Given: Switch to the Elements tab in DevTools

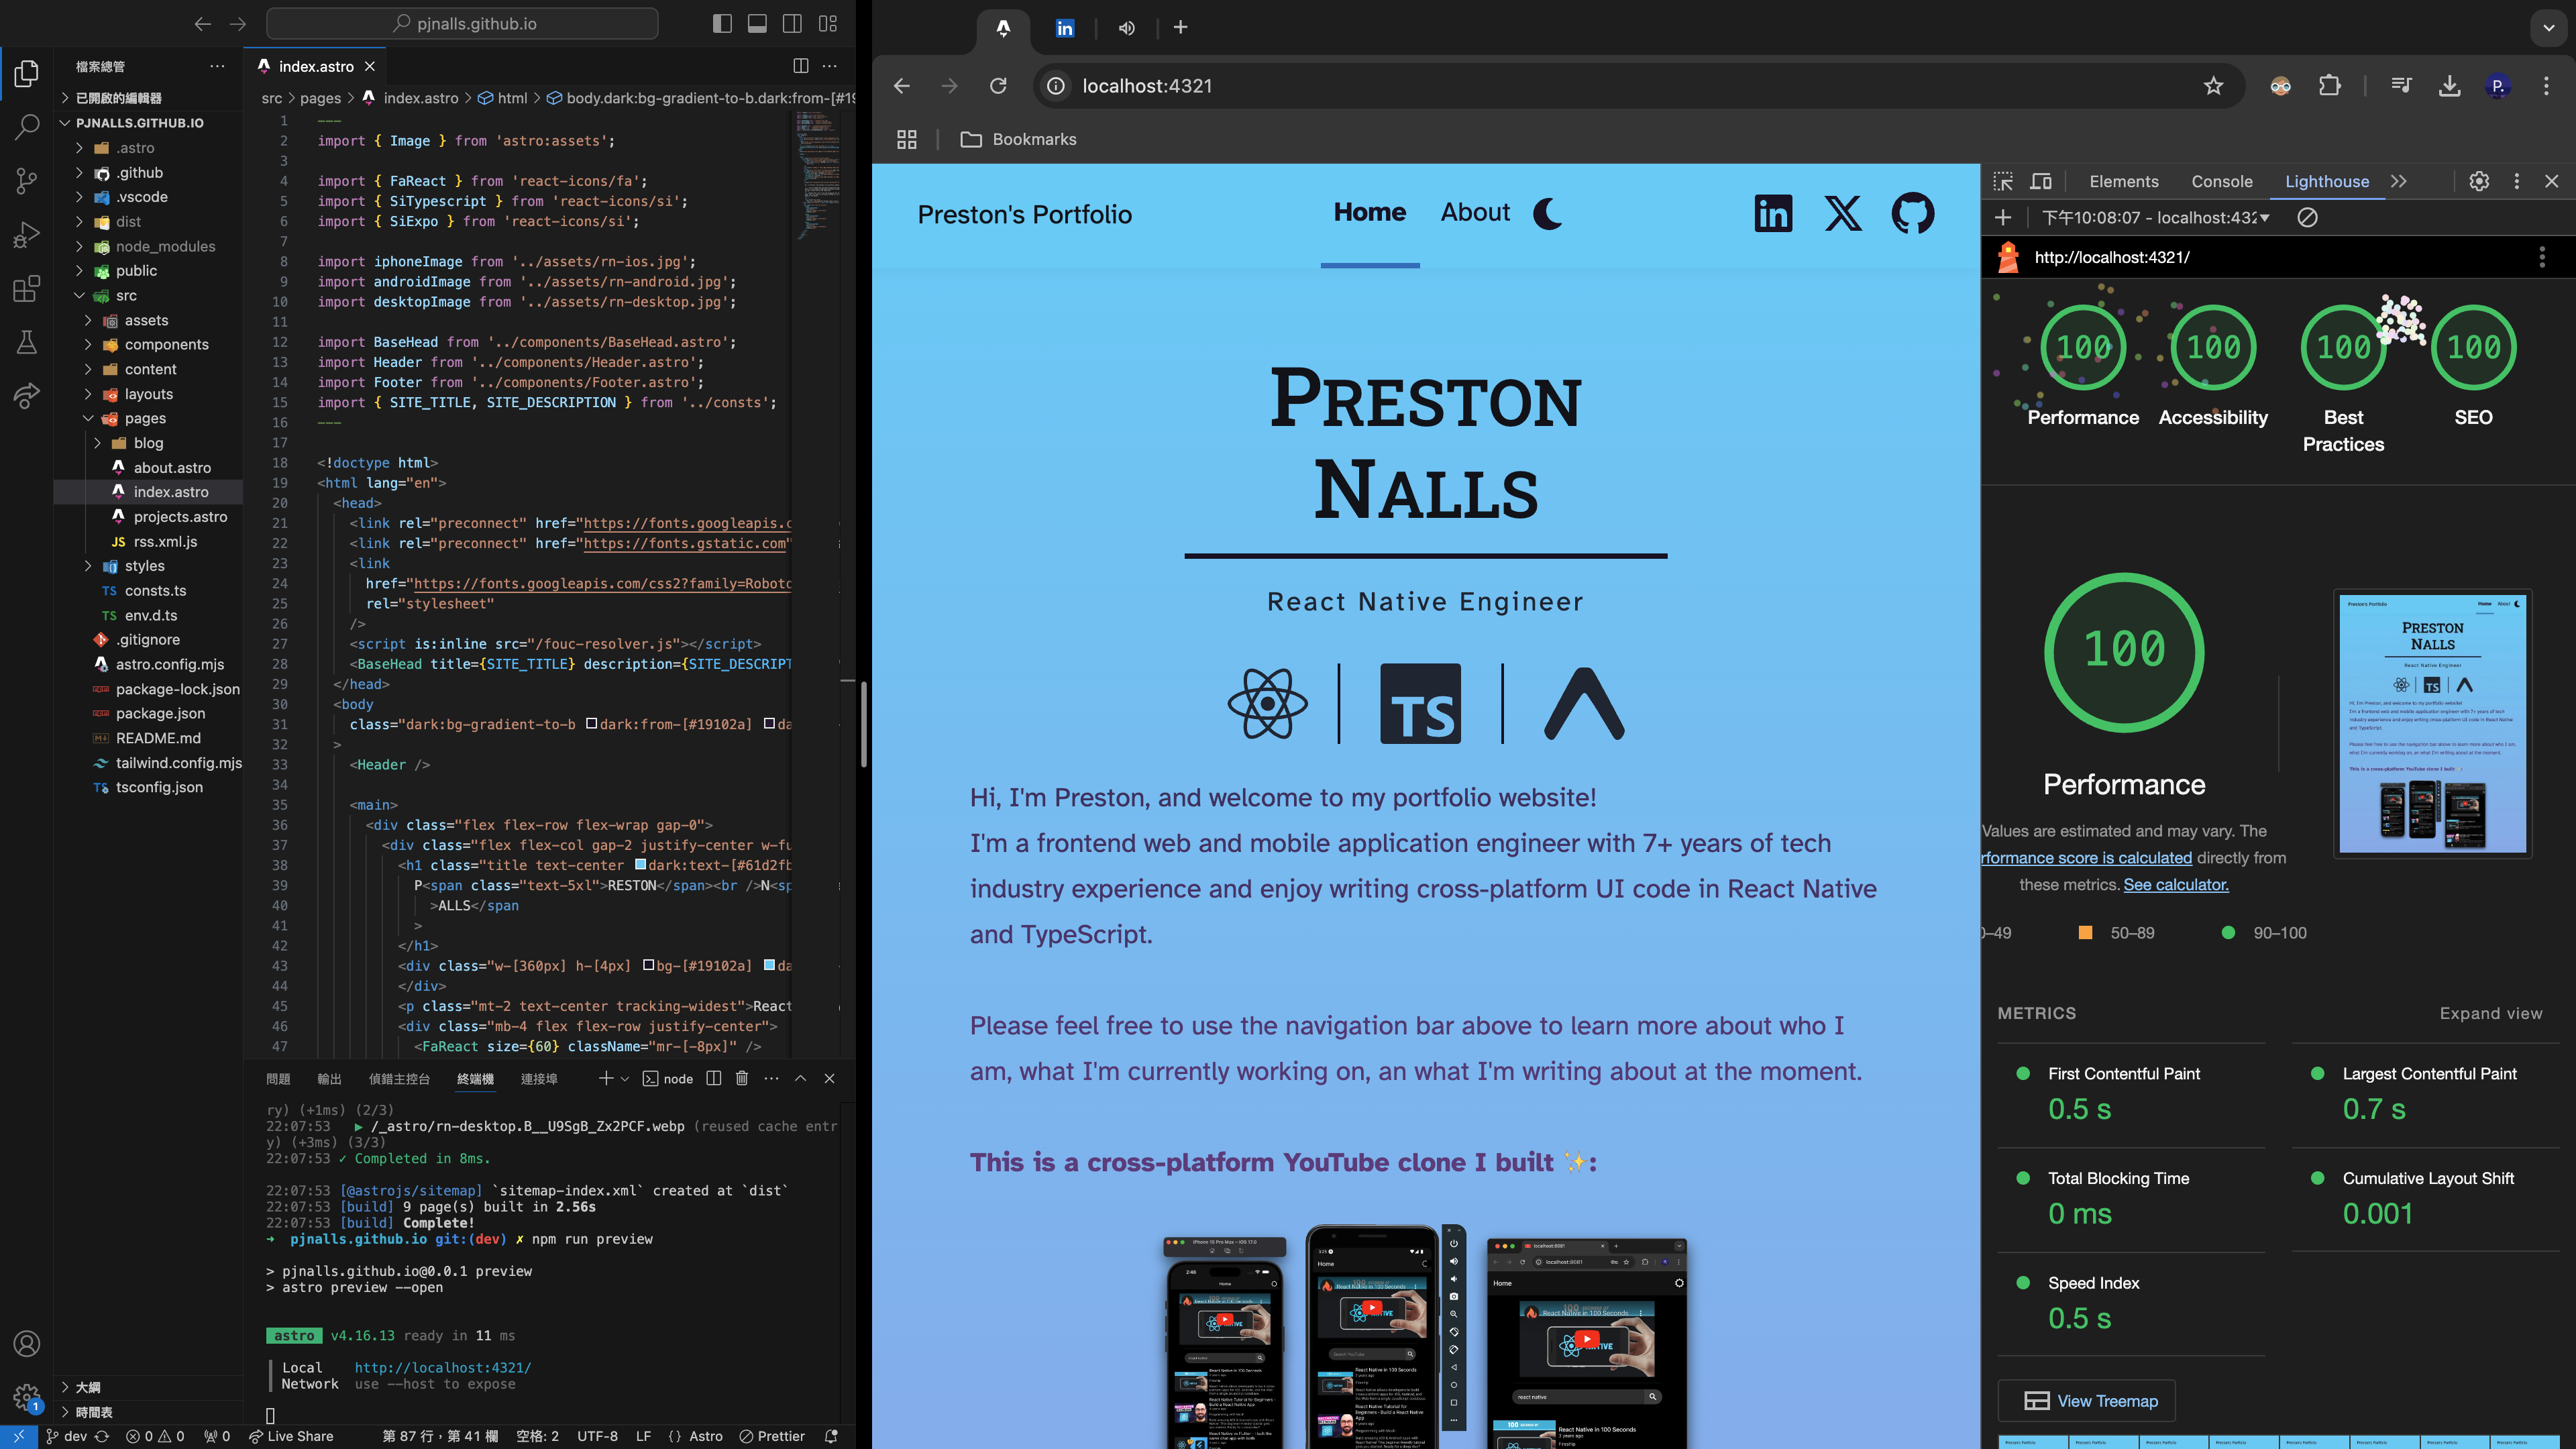Looking at the screenshot, I should tap(2123, 181).
